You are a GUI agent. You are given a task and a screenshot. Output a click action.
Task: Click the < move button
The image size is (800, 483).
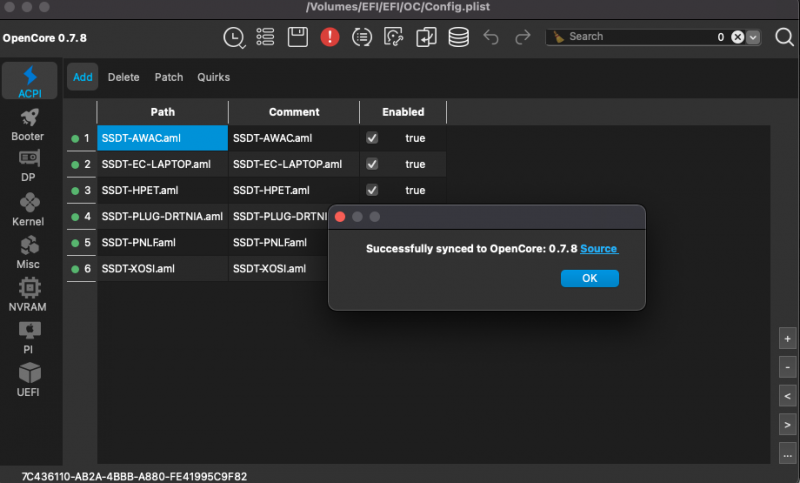pyautogui.click(x=787, y=396)
